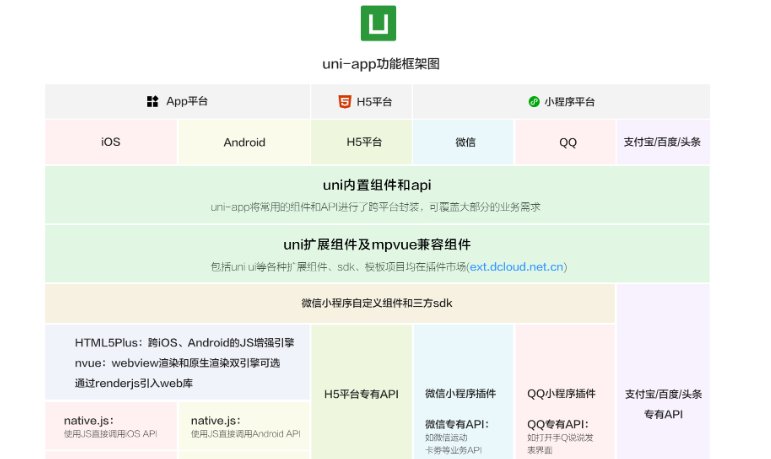Click the uni内置组件和api heading
The width and height of the screenshot is (771, 459).
pos(377,185)
